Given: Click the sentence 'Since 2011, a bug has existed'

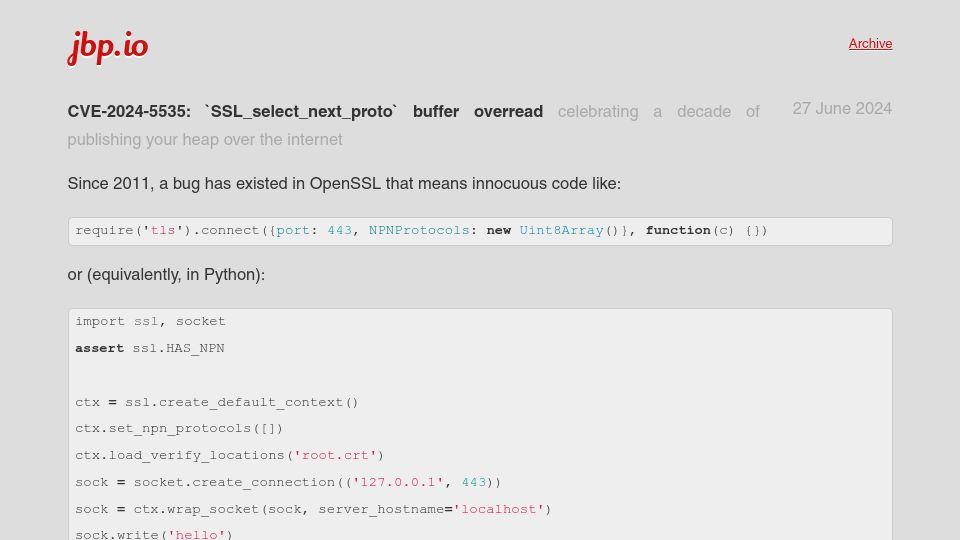Looking at the screenshot, I should [344, 184].
